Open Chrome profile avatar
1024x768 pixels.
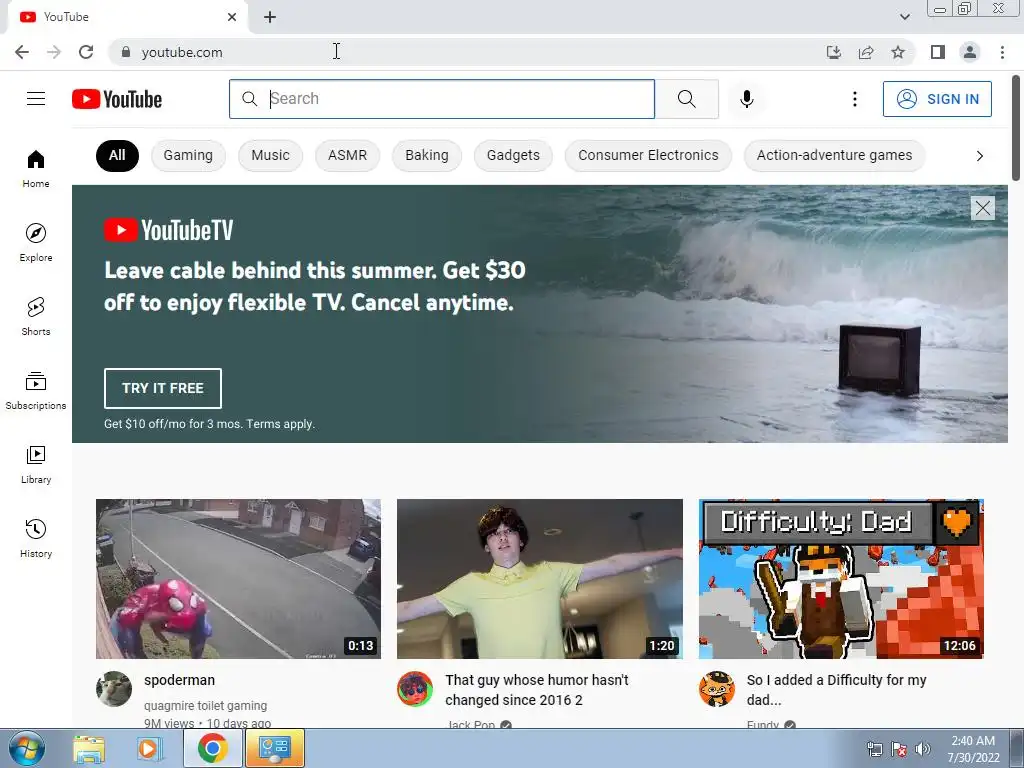970,52
